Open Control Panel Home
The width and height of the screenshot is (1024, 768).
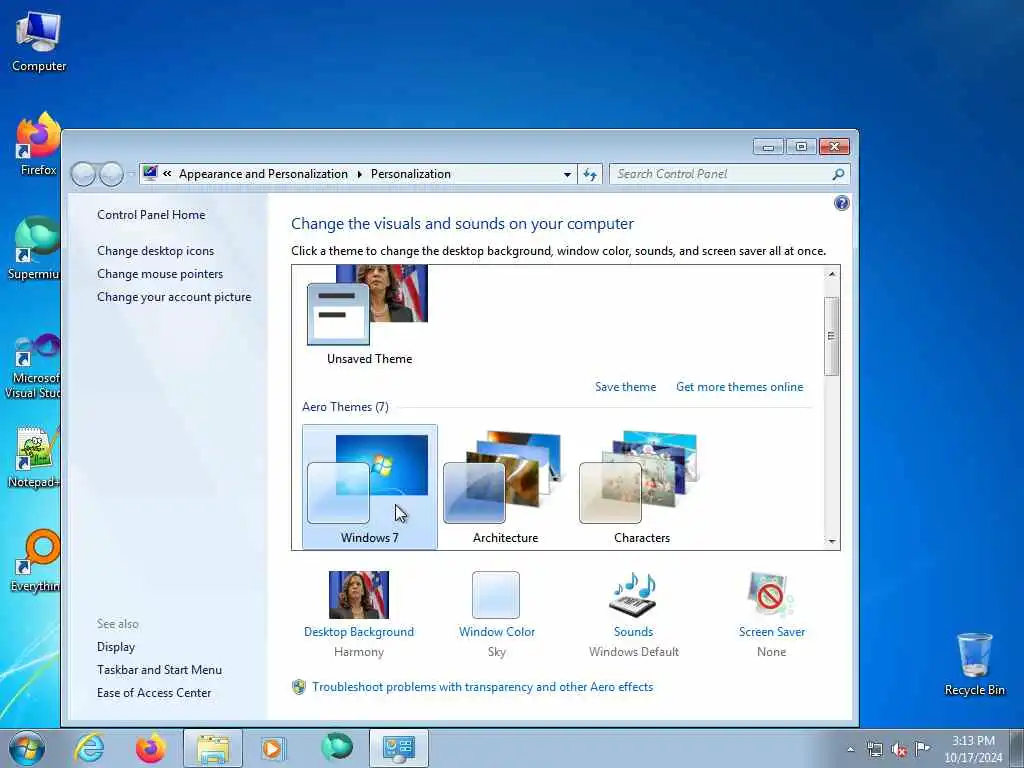(152, 215)
